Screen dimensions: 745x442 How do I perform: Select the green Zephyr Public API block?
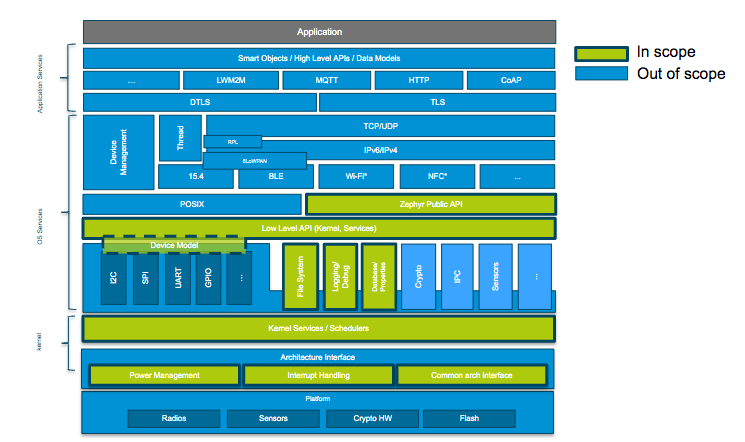[x=431, y=204]
